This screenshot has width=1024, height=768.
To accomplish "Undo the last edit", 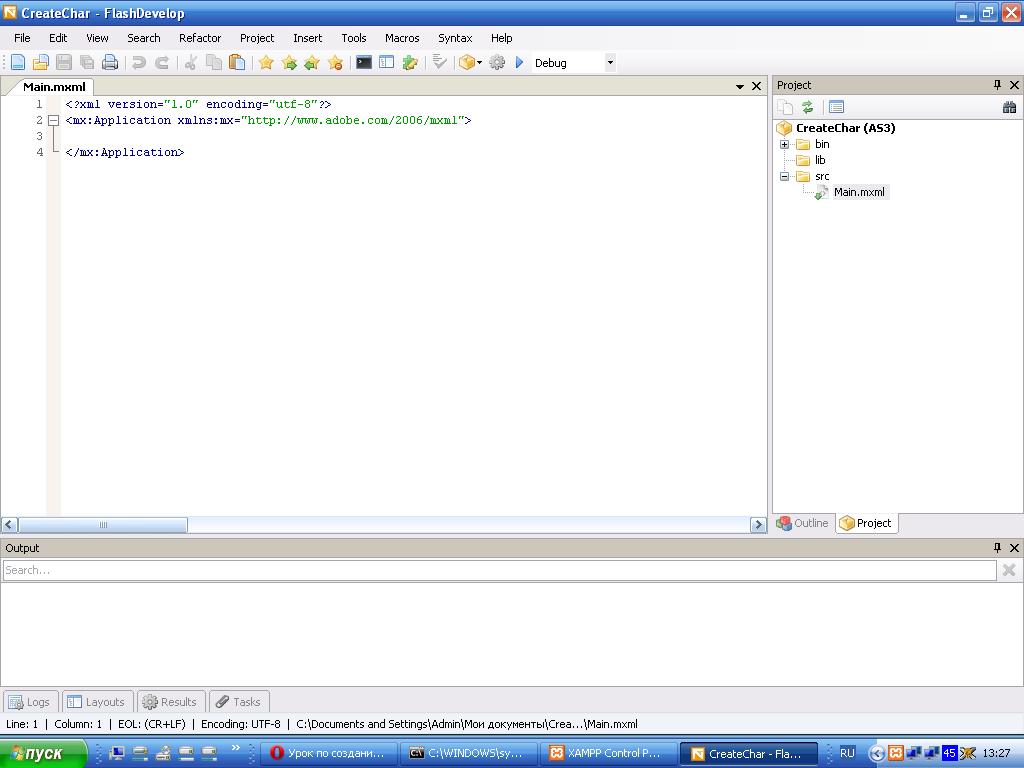I will [x=138, y=63].
